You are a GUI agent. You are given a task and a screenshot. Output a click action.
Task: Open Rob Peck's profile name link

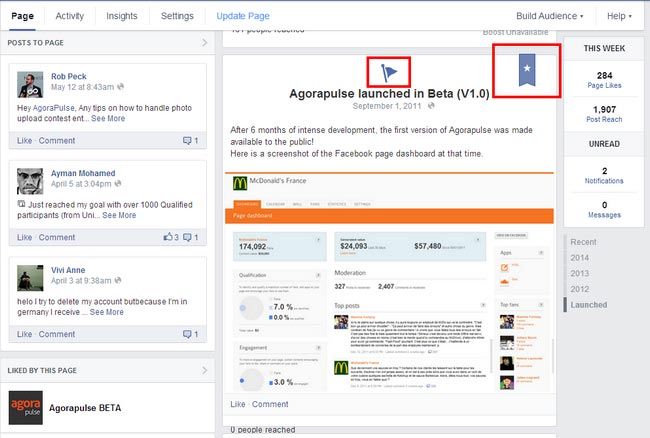click(x=68, y=76)
